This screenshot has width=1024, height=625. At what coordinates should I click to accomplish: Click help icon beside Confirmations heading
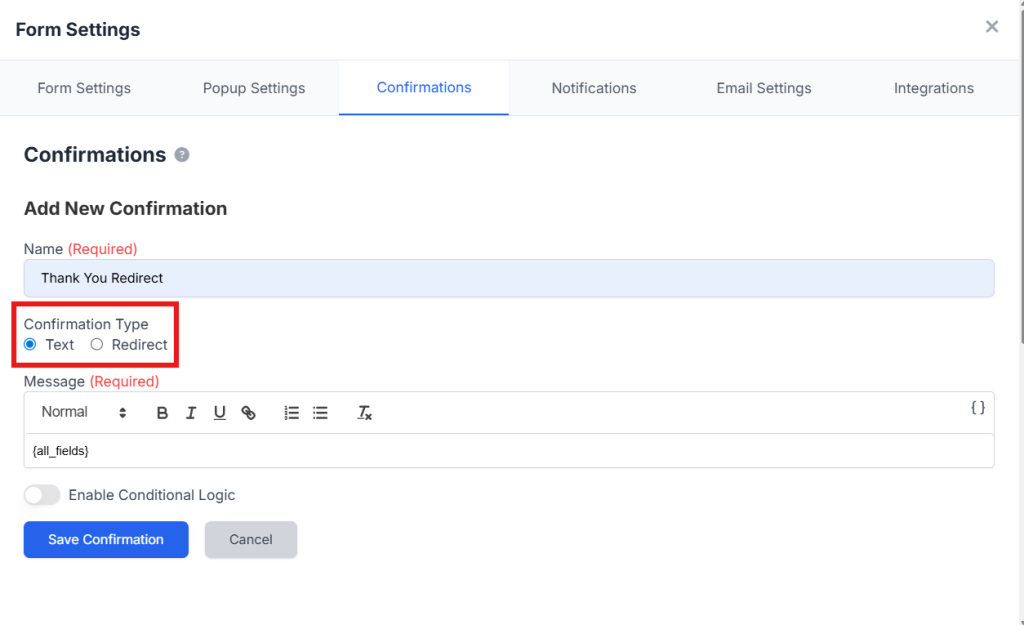[x=182, y=155]
